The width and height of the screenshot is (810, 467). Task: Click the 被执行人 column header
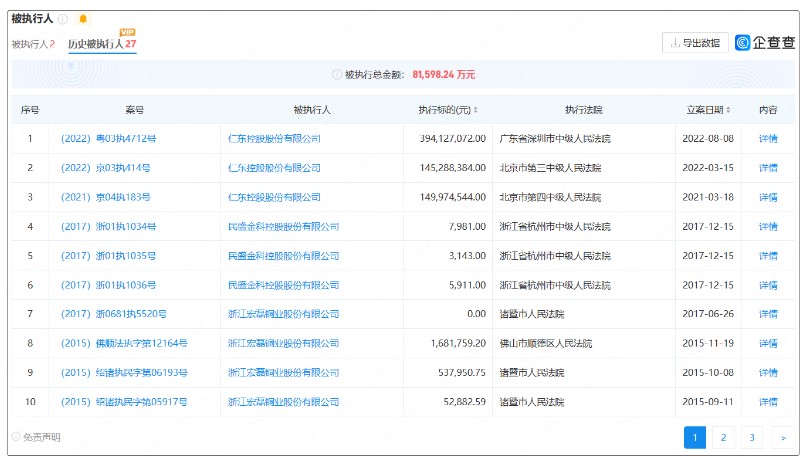click(x=311, y=110)
